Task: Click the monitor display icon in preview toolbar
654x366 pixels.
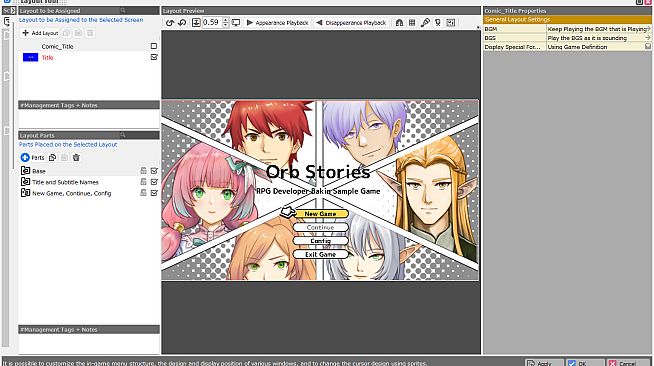Action: pos(236,23)
